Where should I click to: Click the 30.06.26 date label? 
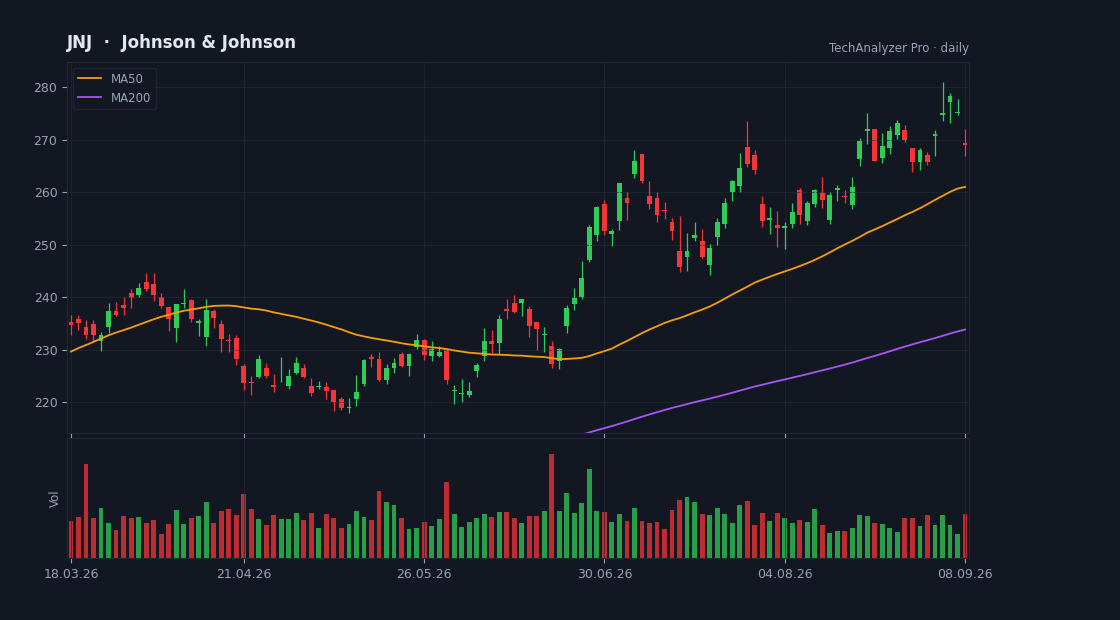[604, 574]
